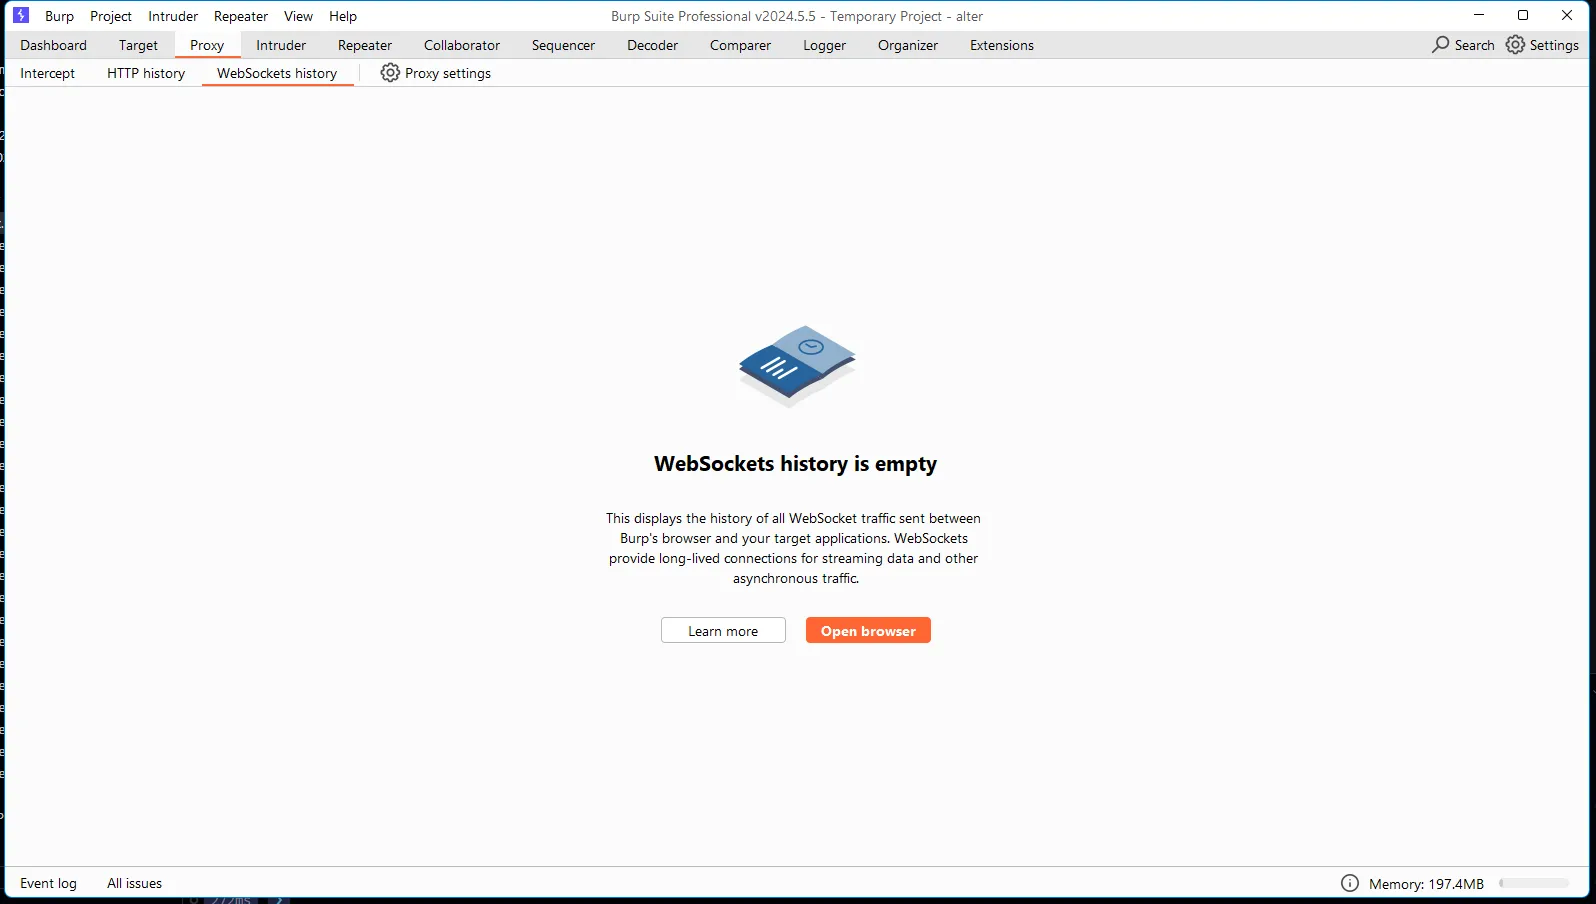Open the Burp menu
The height and width of the screenshot is (904, 1596).
coord(59,16)
